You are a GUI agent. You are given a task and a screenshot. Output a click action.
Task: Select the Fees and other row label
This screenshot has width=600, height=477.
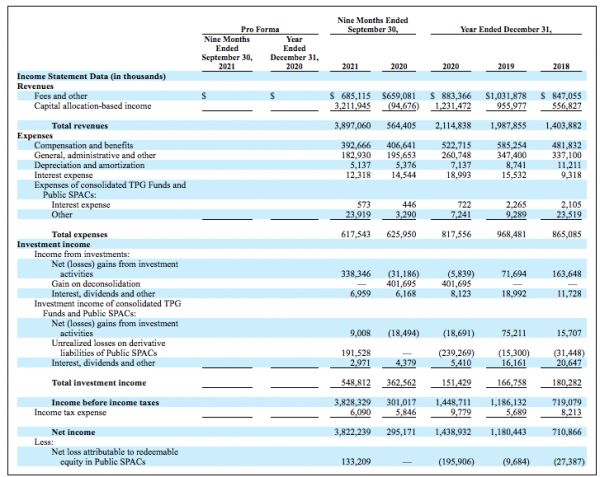62,93
